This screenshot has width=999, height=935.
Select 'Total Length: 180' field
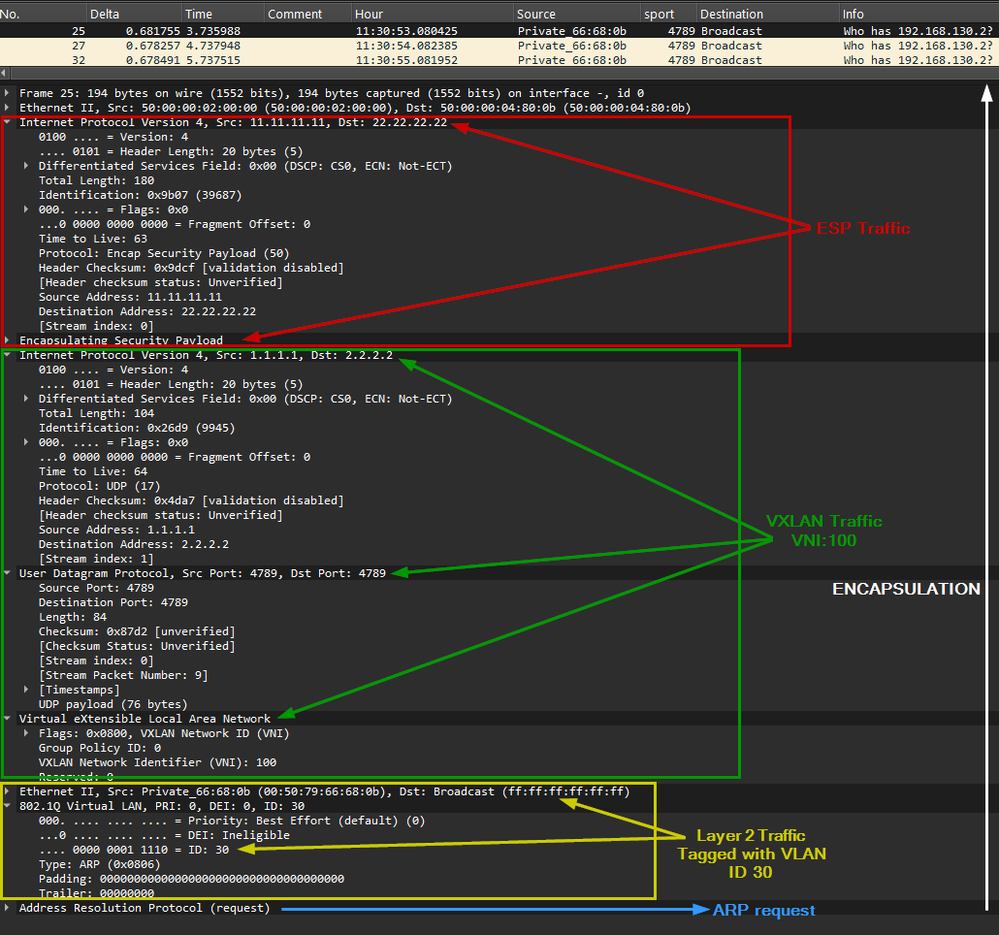(96, 180)
